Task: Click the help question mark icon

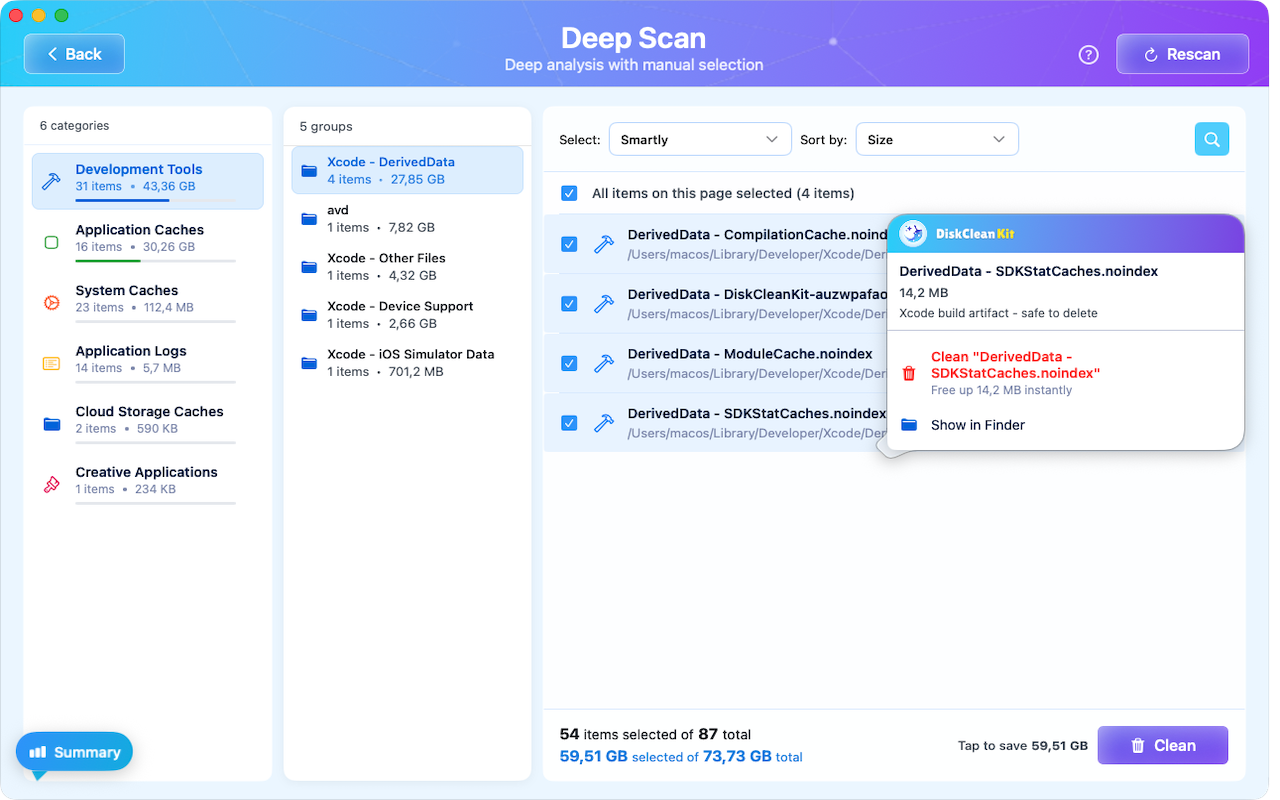Action: pos(1088,55)
